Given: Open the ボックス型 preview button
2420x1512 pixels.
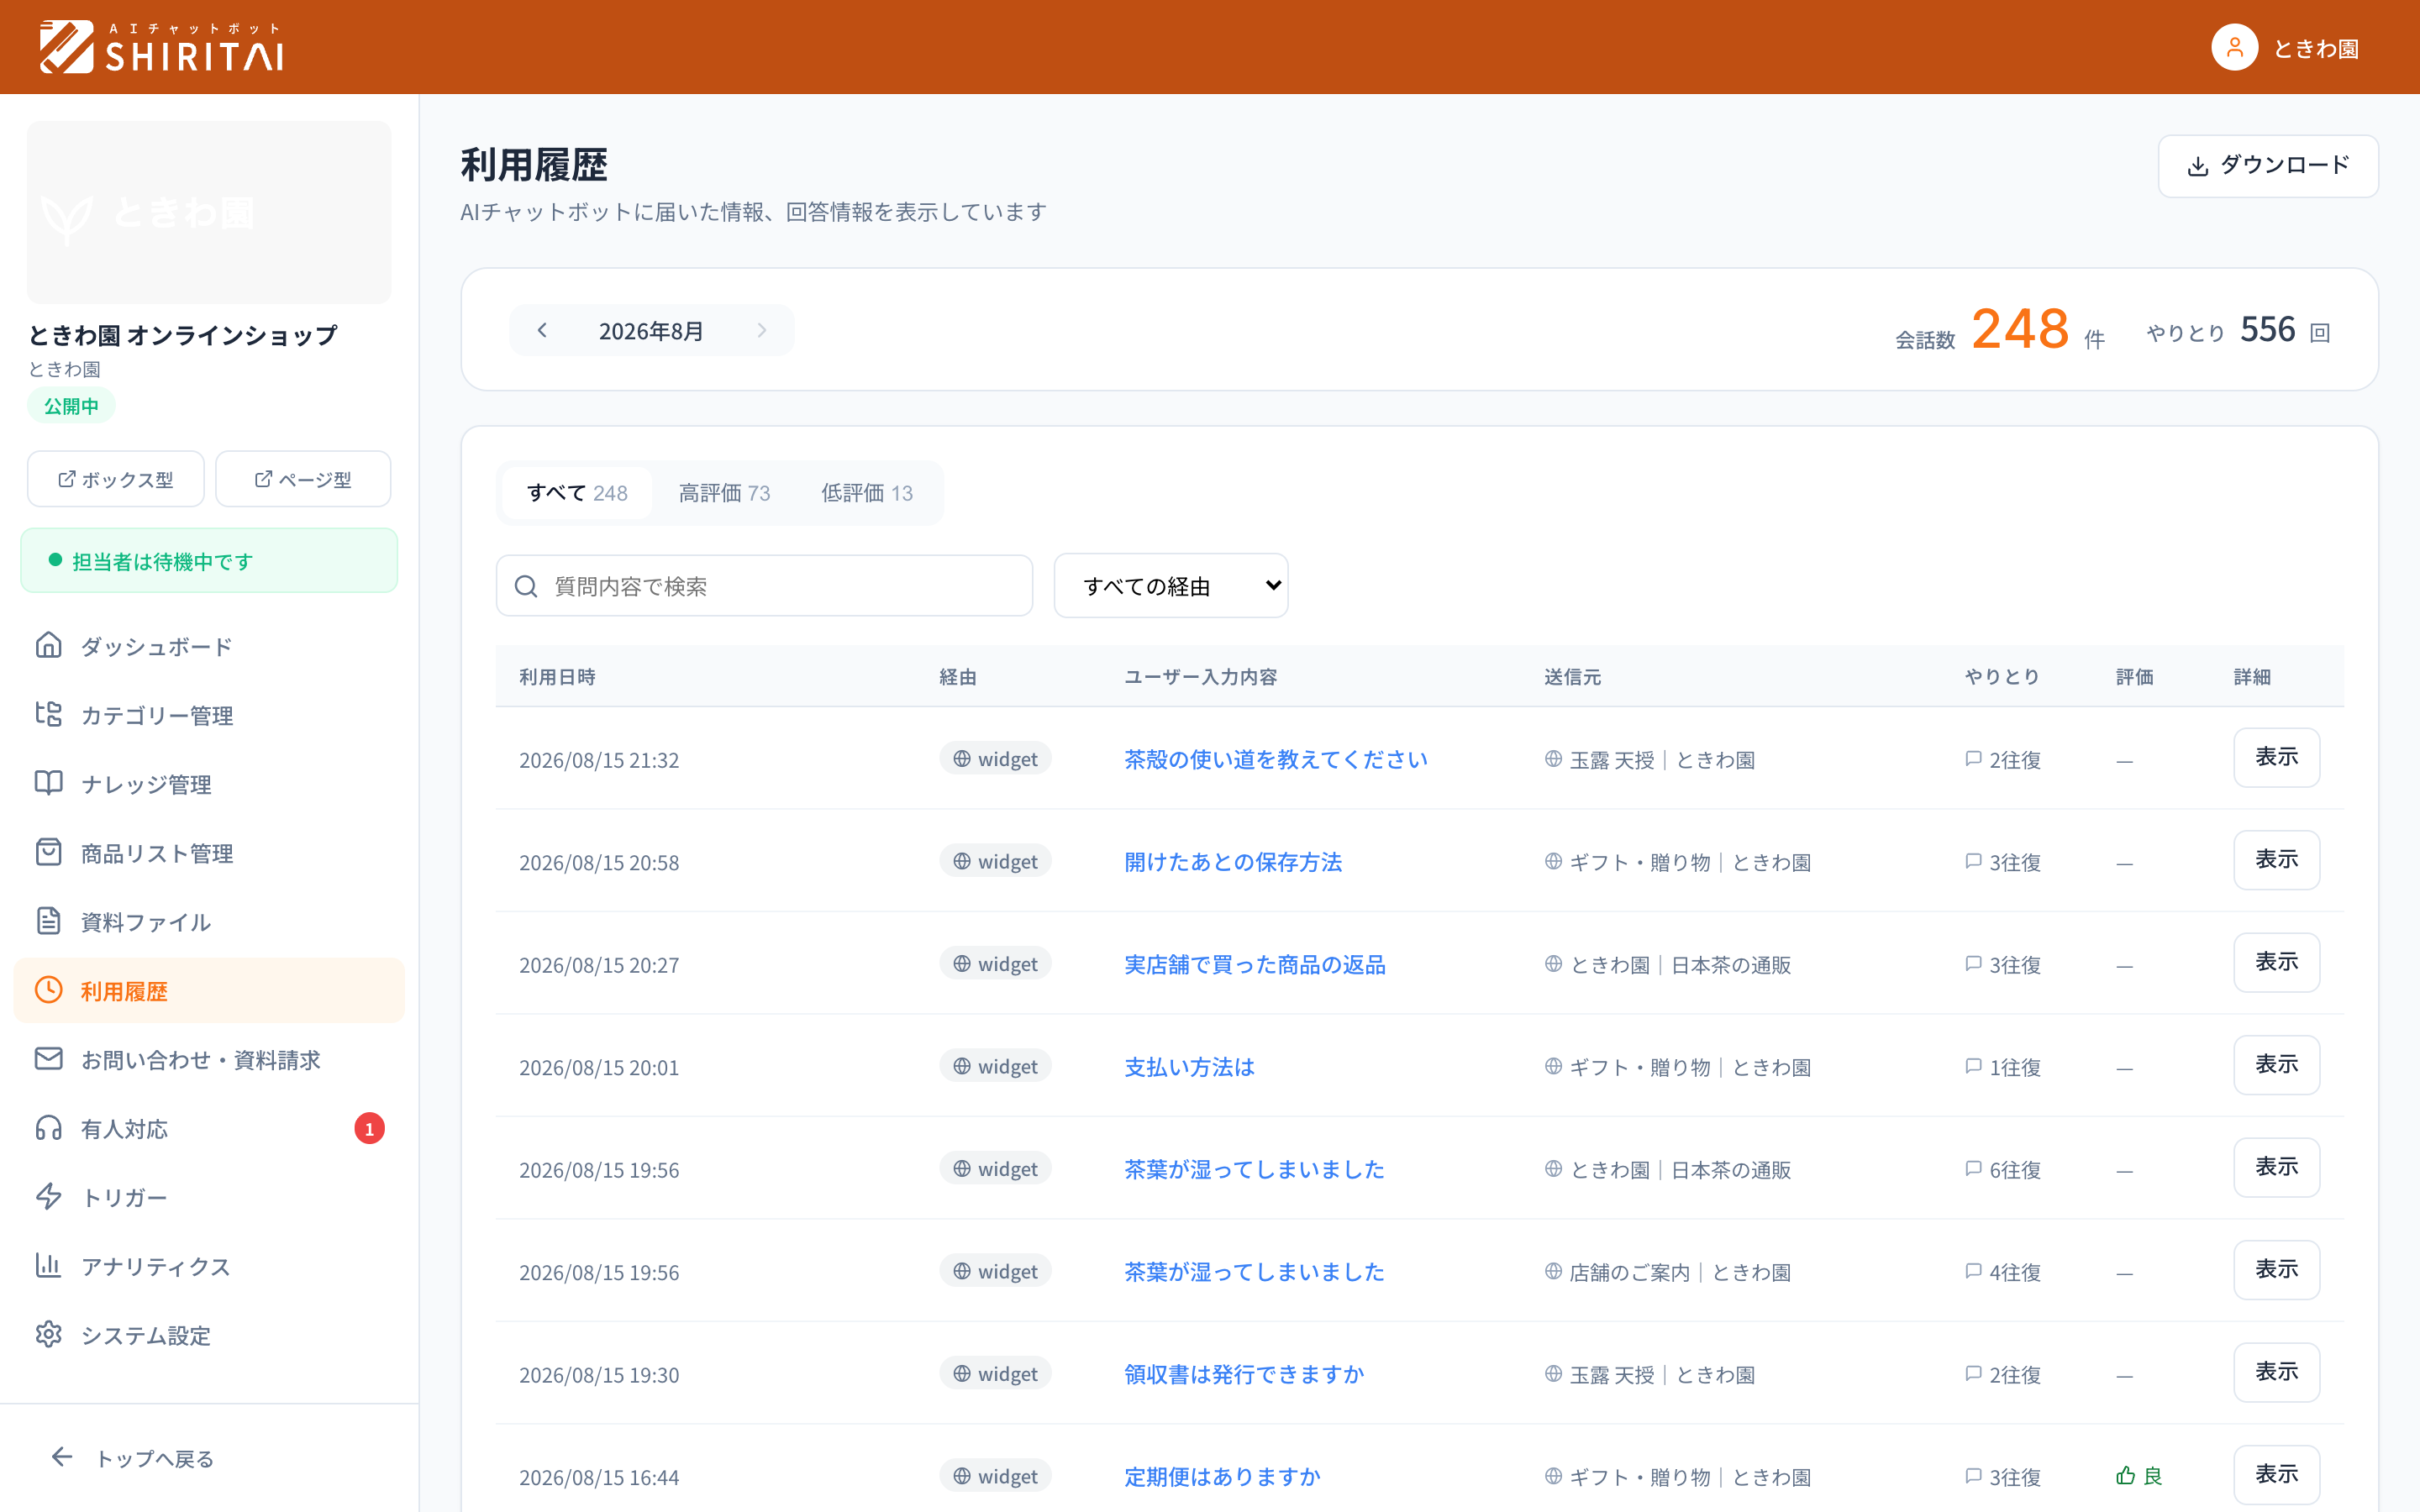Looking at the screenshot, I should [x=116, y=479].
